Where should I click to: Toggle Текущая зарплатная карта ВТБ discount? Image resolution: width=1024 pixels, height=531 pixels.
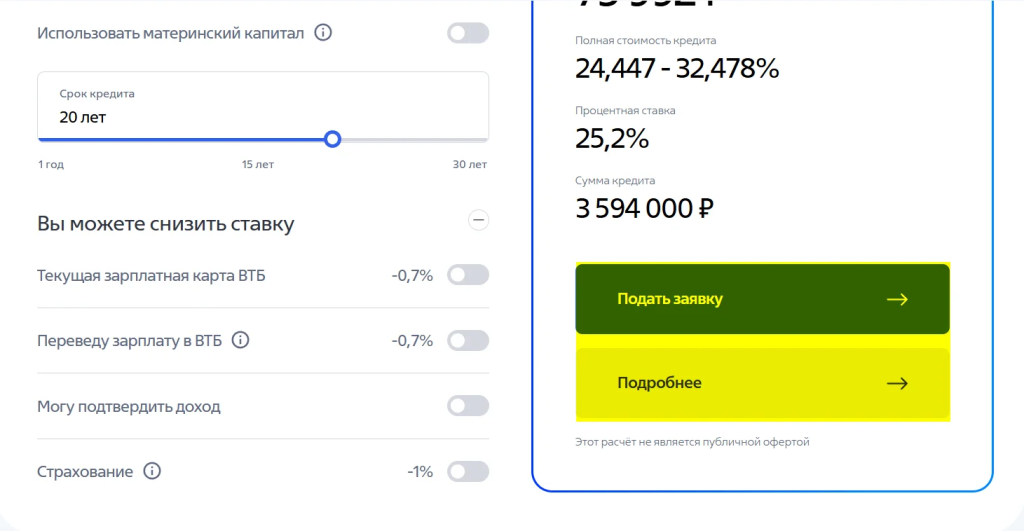[x=468, y=275]
